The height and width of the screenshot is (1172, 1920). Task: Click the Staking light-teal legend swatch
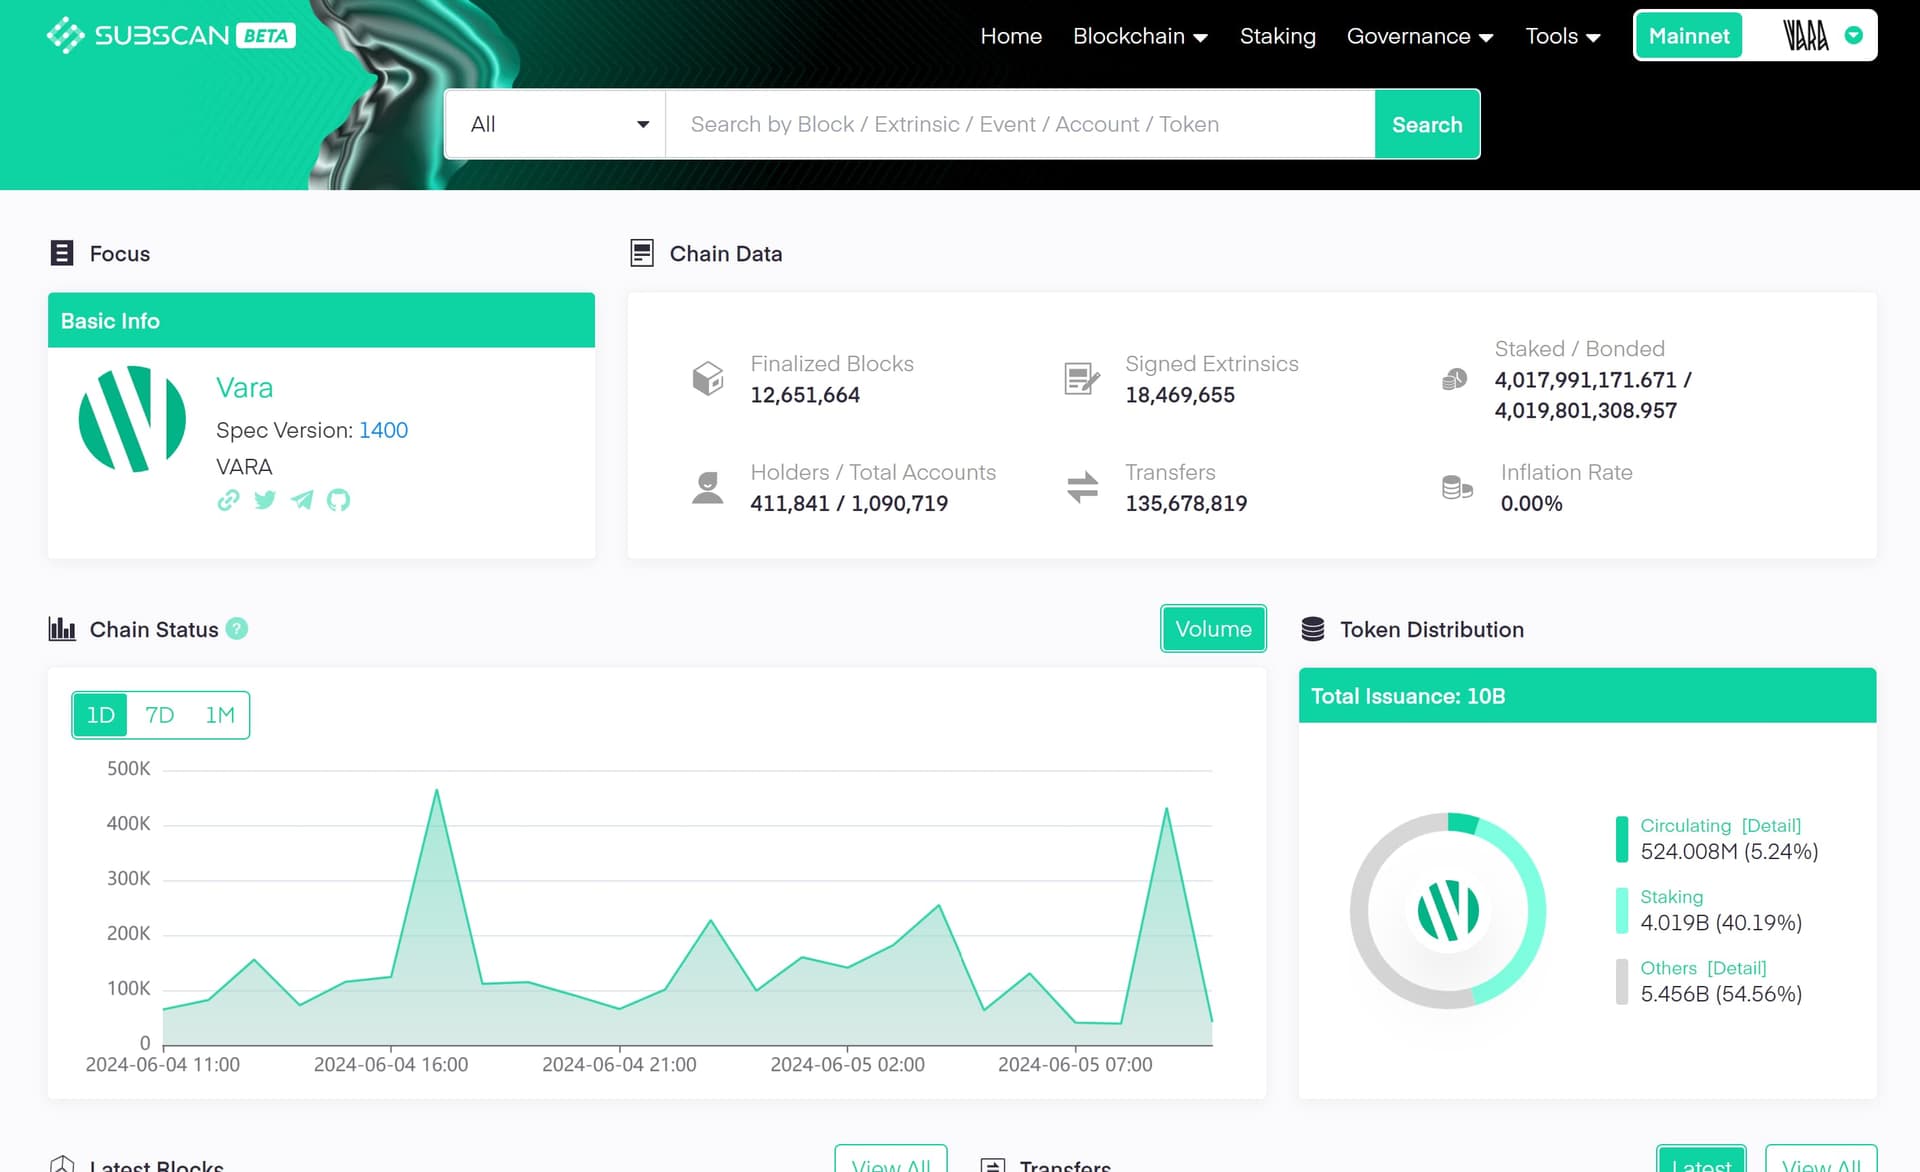[1622, 910]
